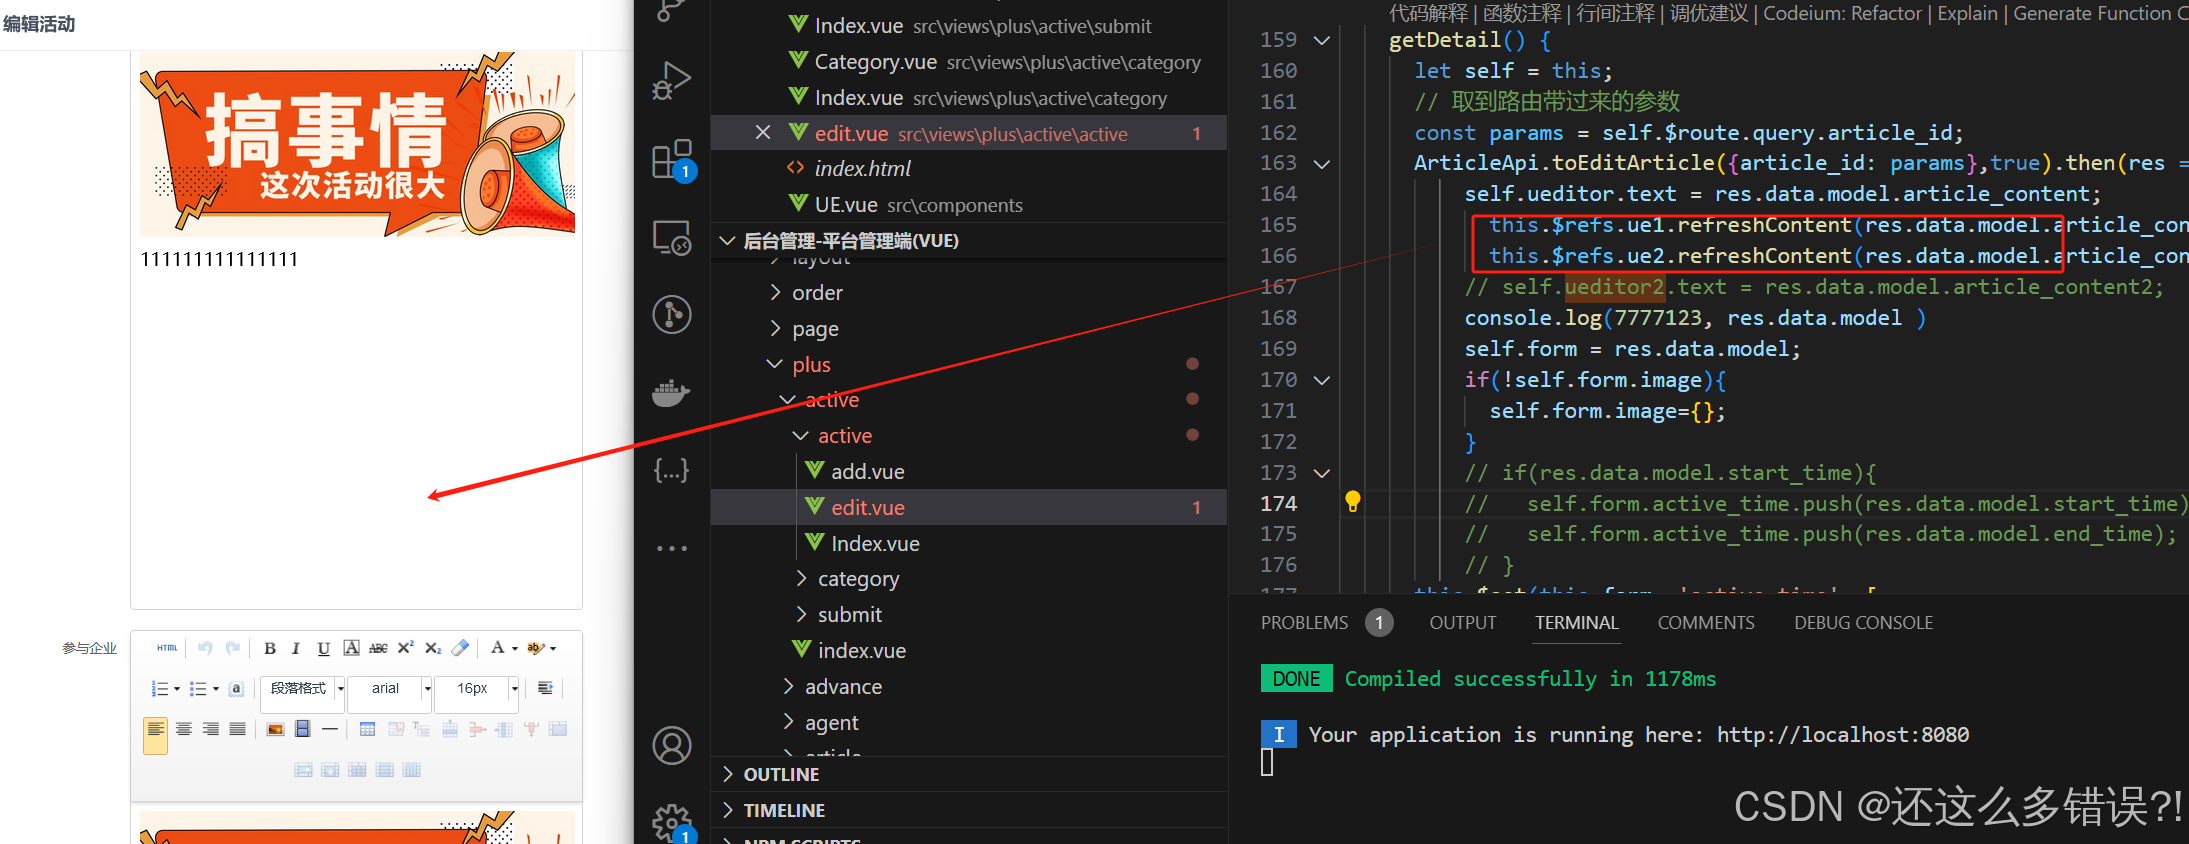Select edit.vue in the file tree
The image size is (2189, 844).
coord(968,508)
